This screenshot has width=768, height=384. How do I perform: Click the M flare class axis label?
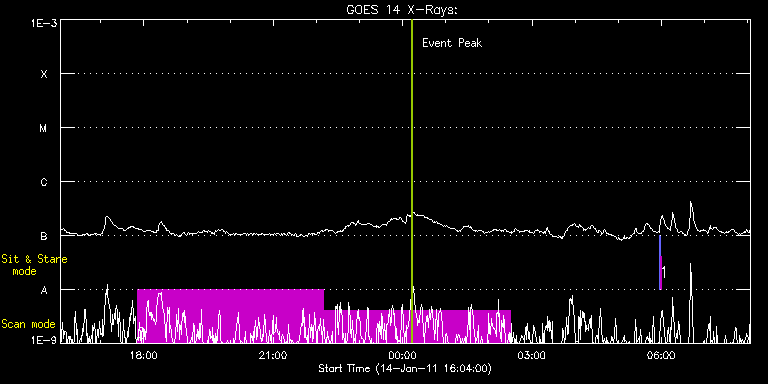[44, 128]
